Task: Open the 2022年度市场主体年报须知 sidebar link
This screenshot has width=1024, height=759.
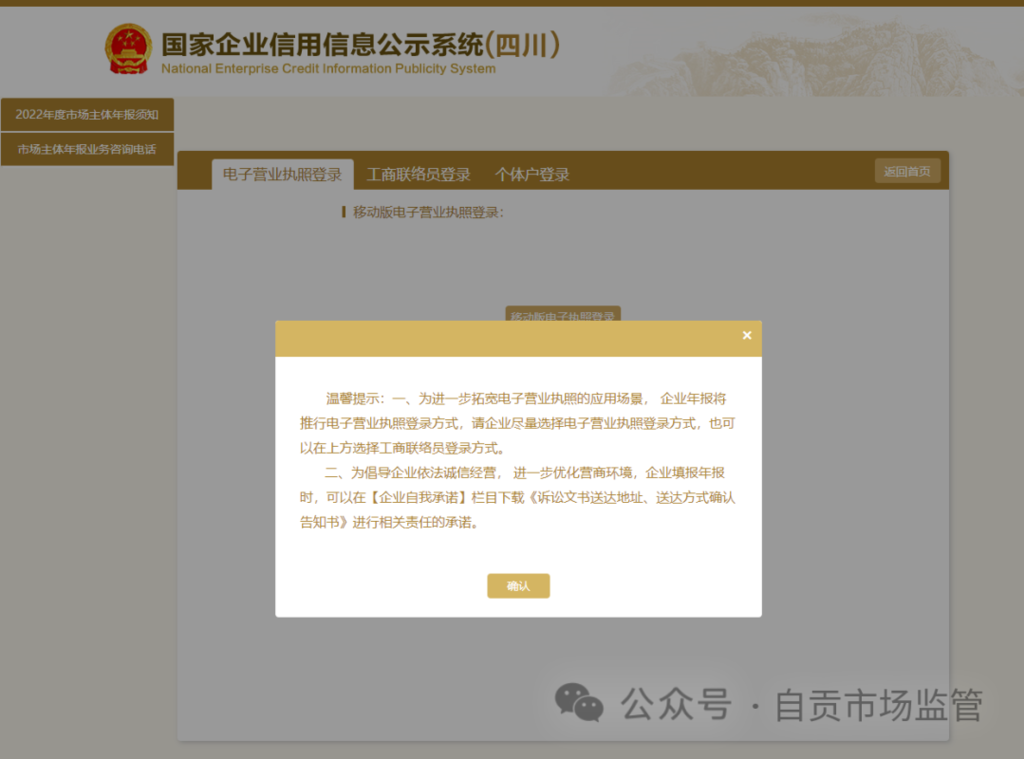Action: 87,115
